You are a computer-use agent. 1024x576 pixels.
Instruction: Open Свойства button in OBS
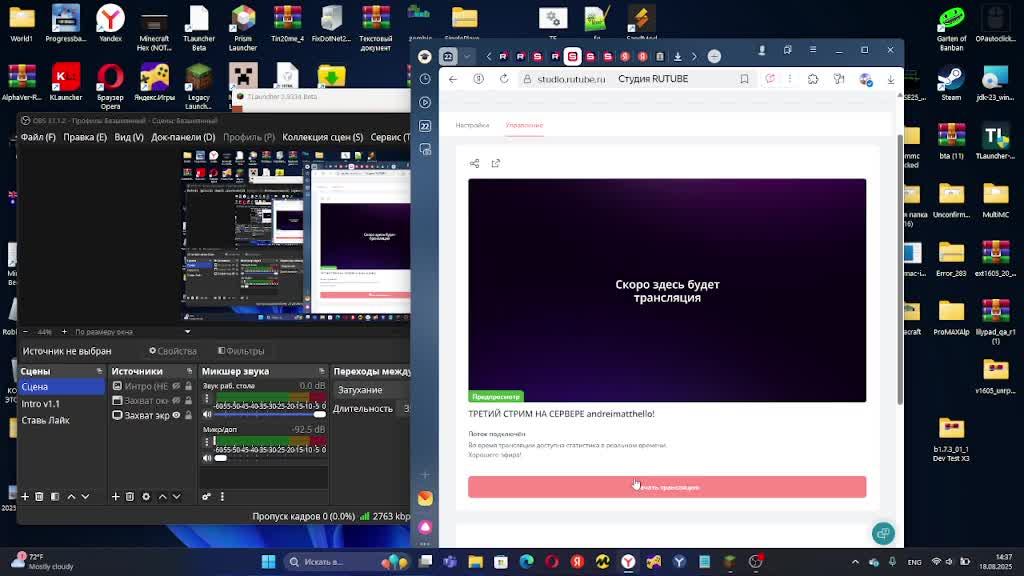[172, 351]
